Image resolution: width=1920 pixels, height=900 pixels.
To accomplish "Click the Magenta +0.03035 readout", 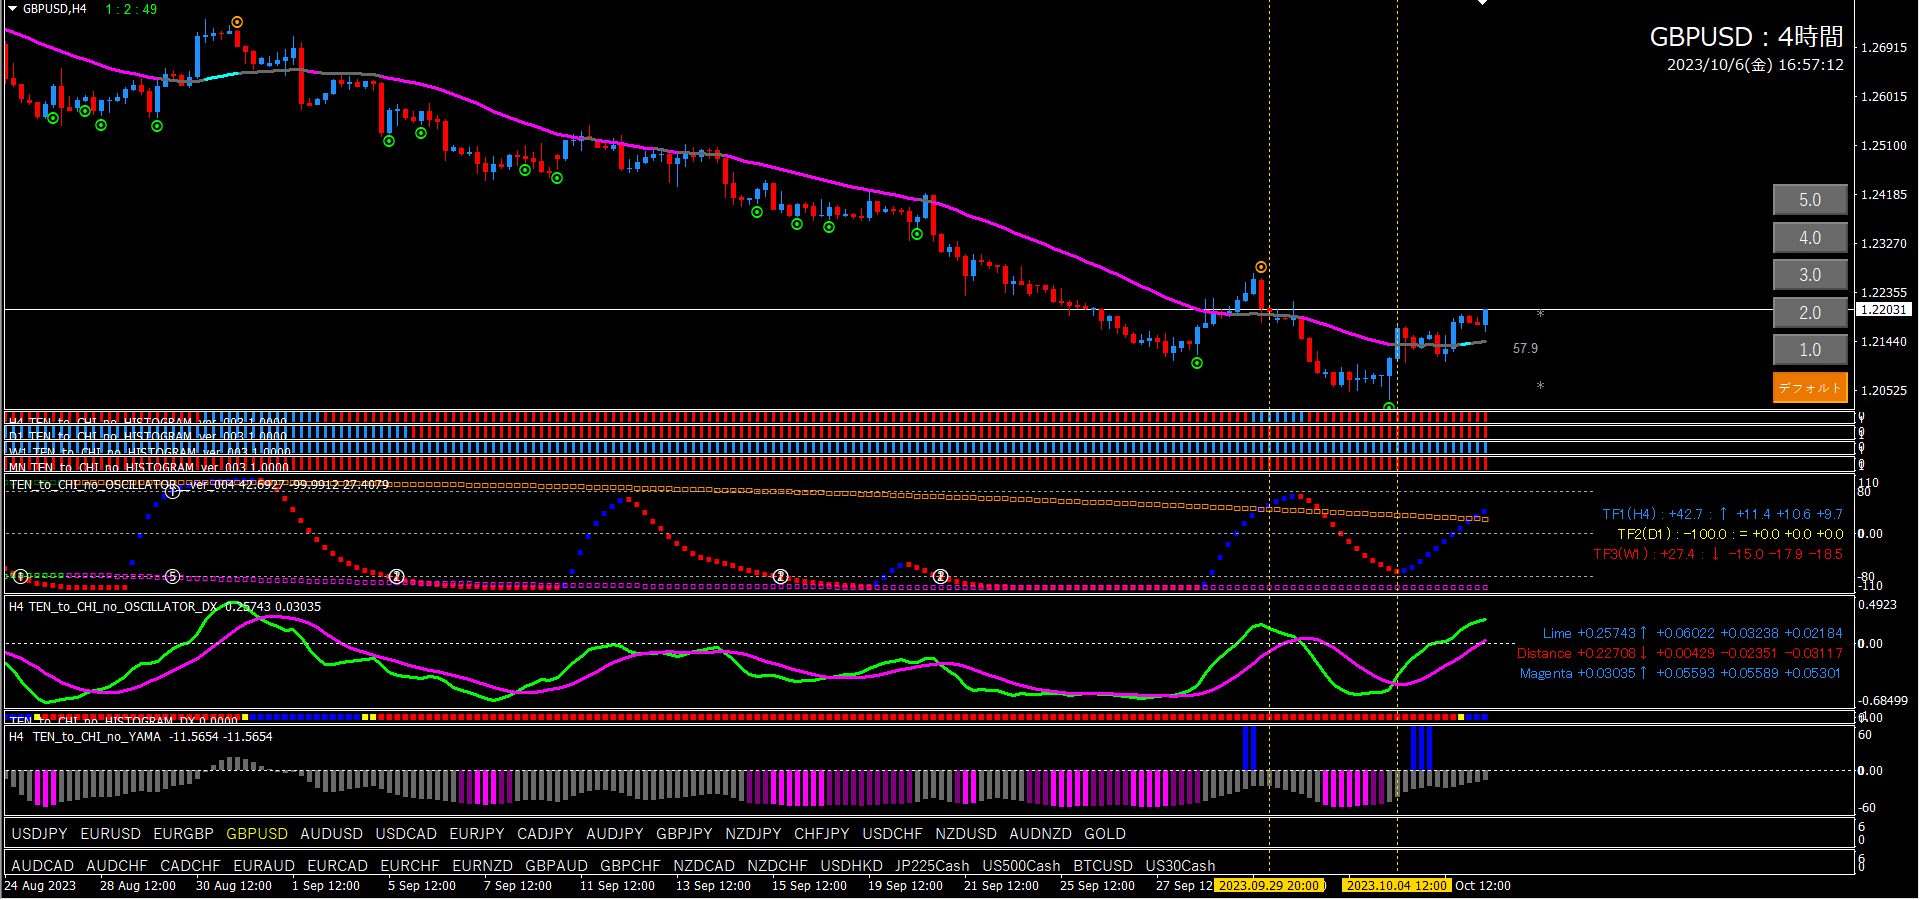I will point(1680,673).
